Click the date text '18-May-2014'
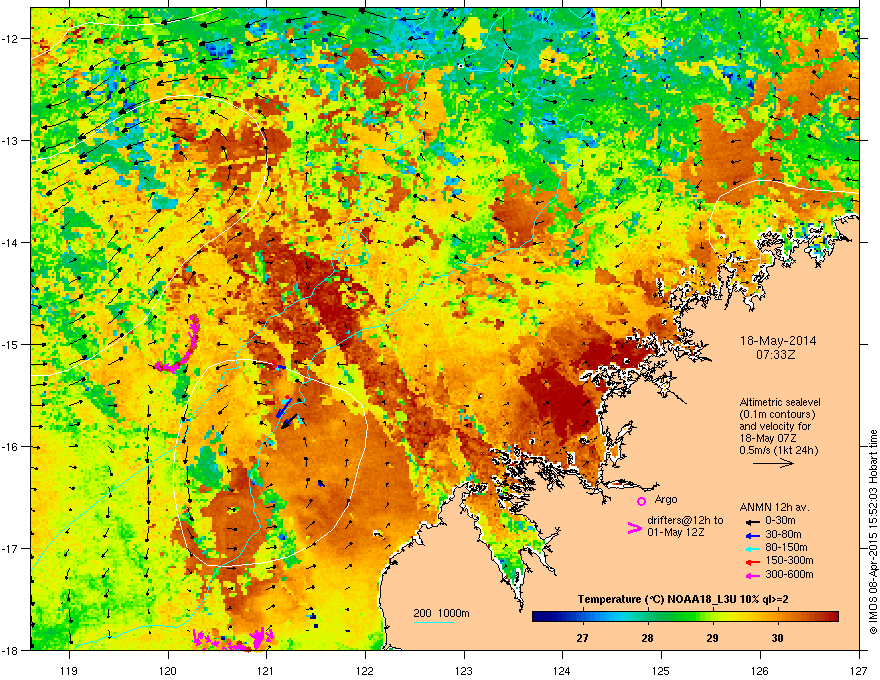Screen dimensions: 880x680 778,341
